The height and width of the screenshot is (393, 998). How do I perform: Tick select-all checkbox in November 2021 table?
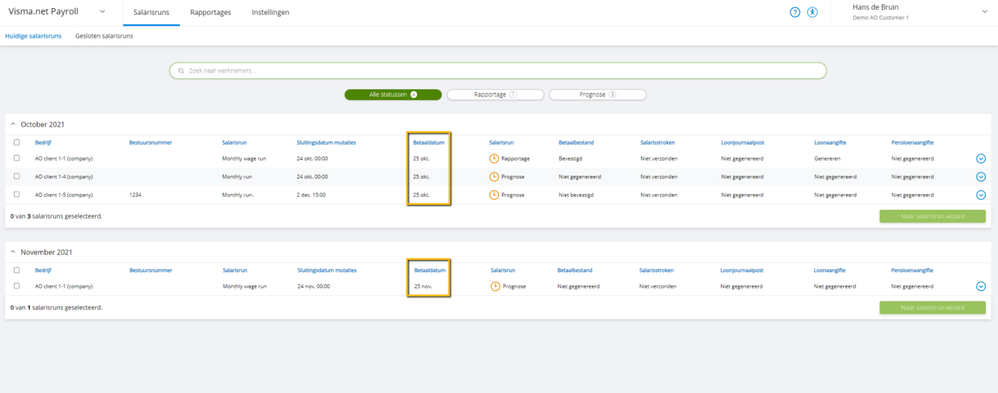coord(17,271)
